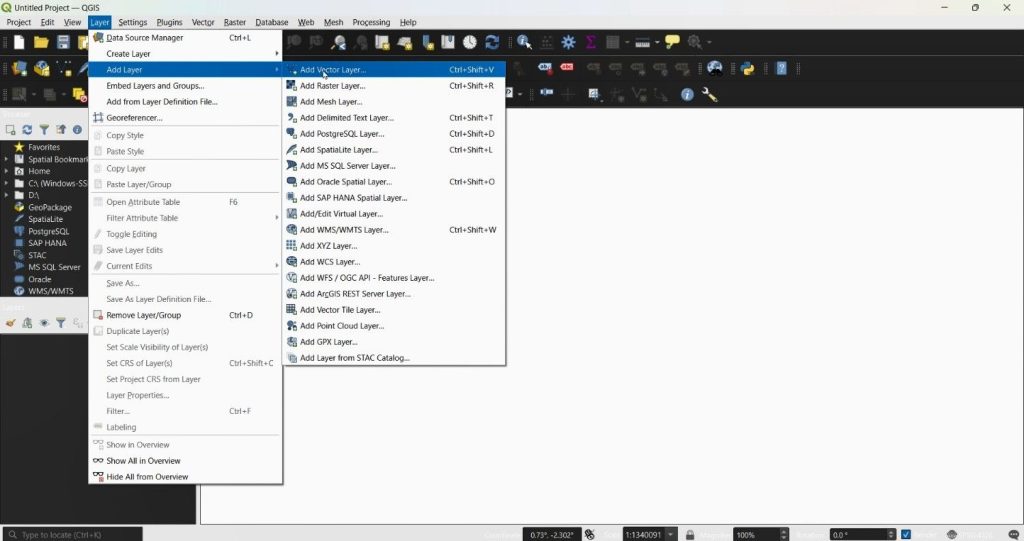
Task: Toggle the scale lock icon in status bar
Action: pyautogui.click(x=690, y=534)
